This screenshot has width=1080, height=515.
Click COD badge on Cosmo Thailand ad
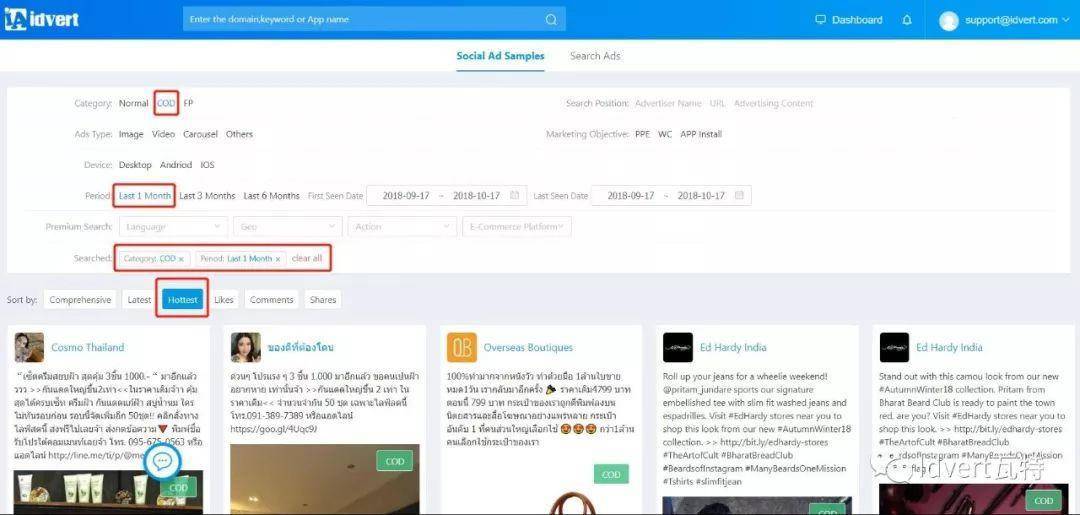(178, 487)
